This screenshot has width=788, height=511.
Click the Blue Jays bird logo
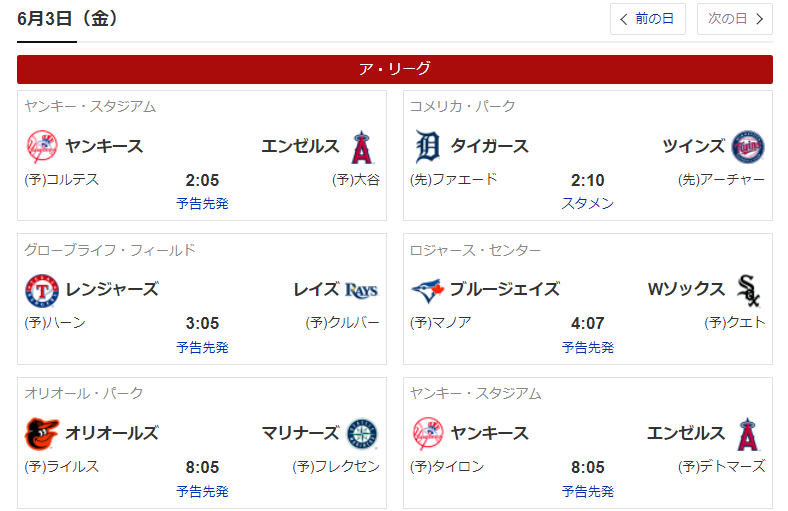427,290
